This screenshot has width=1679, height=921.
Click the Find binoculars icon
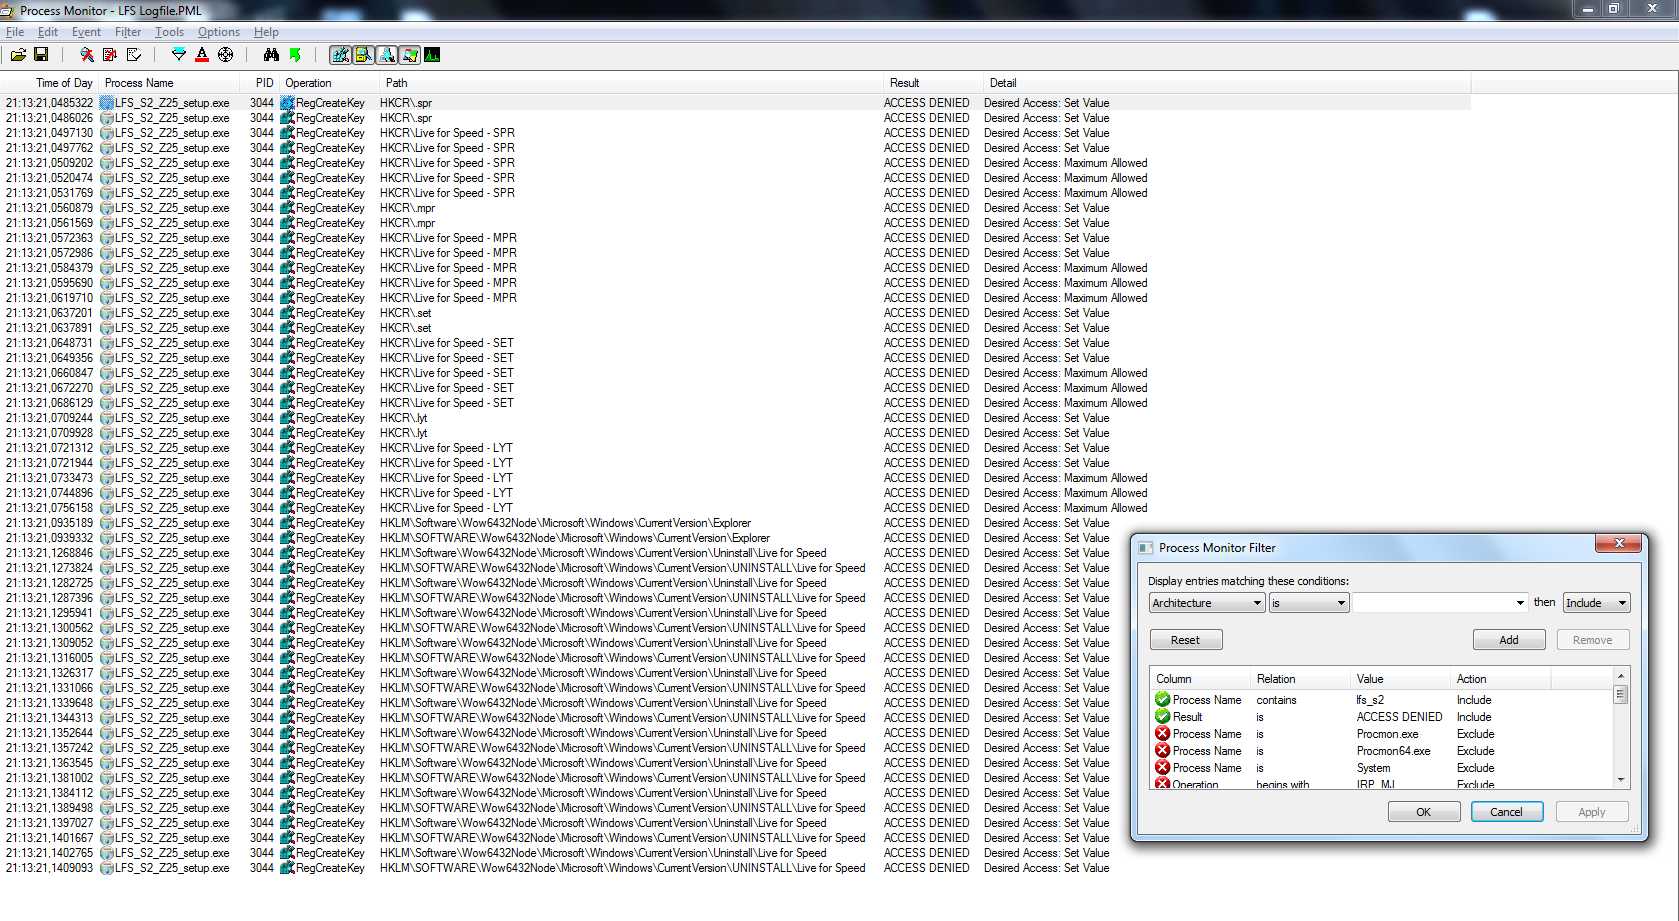click(271, 55)
